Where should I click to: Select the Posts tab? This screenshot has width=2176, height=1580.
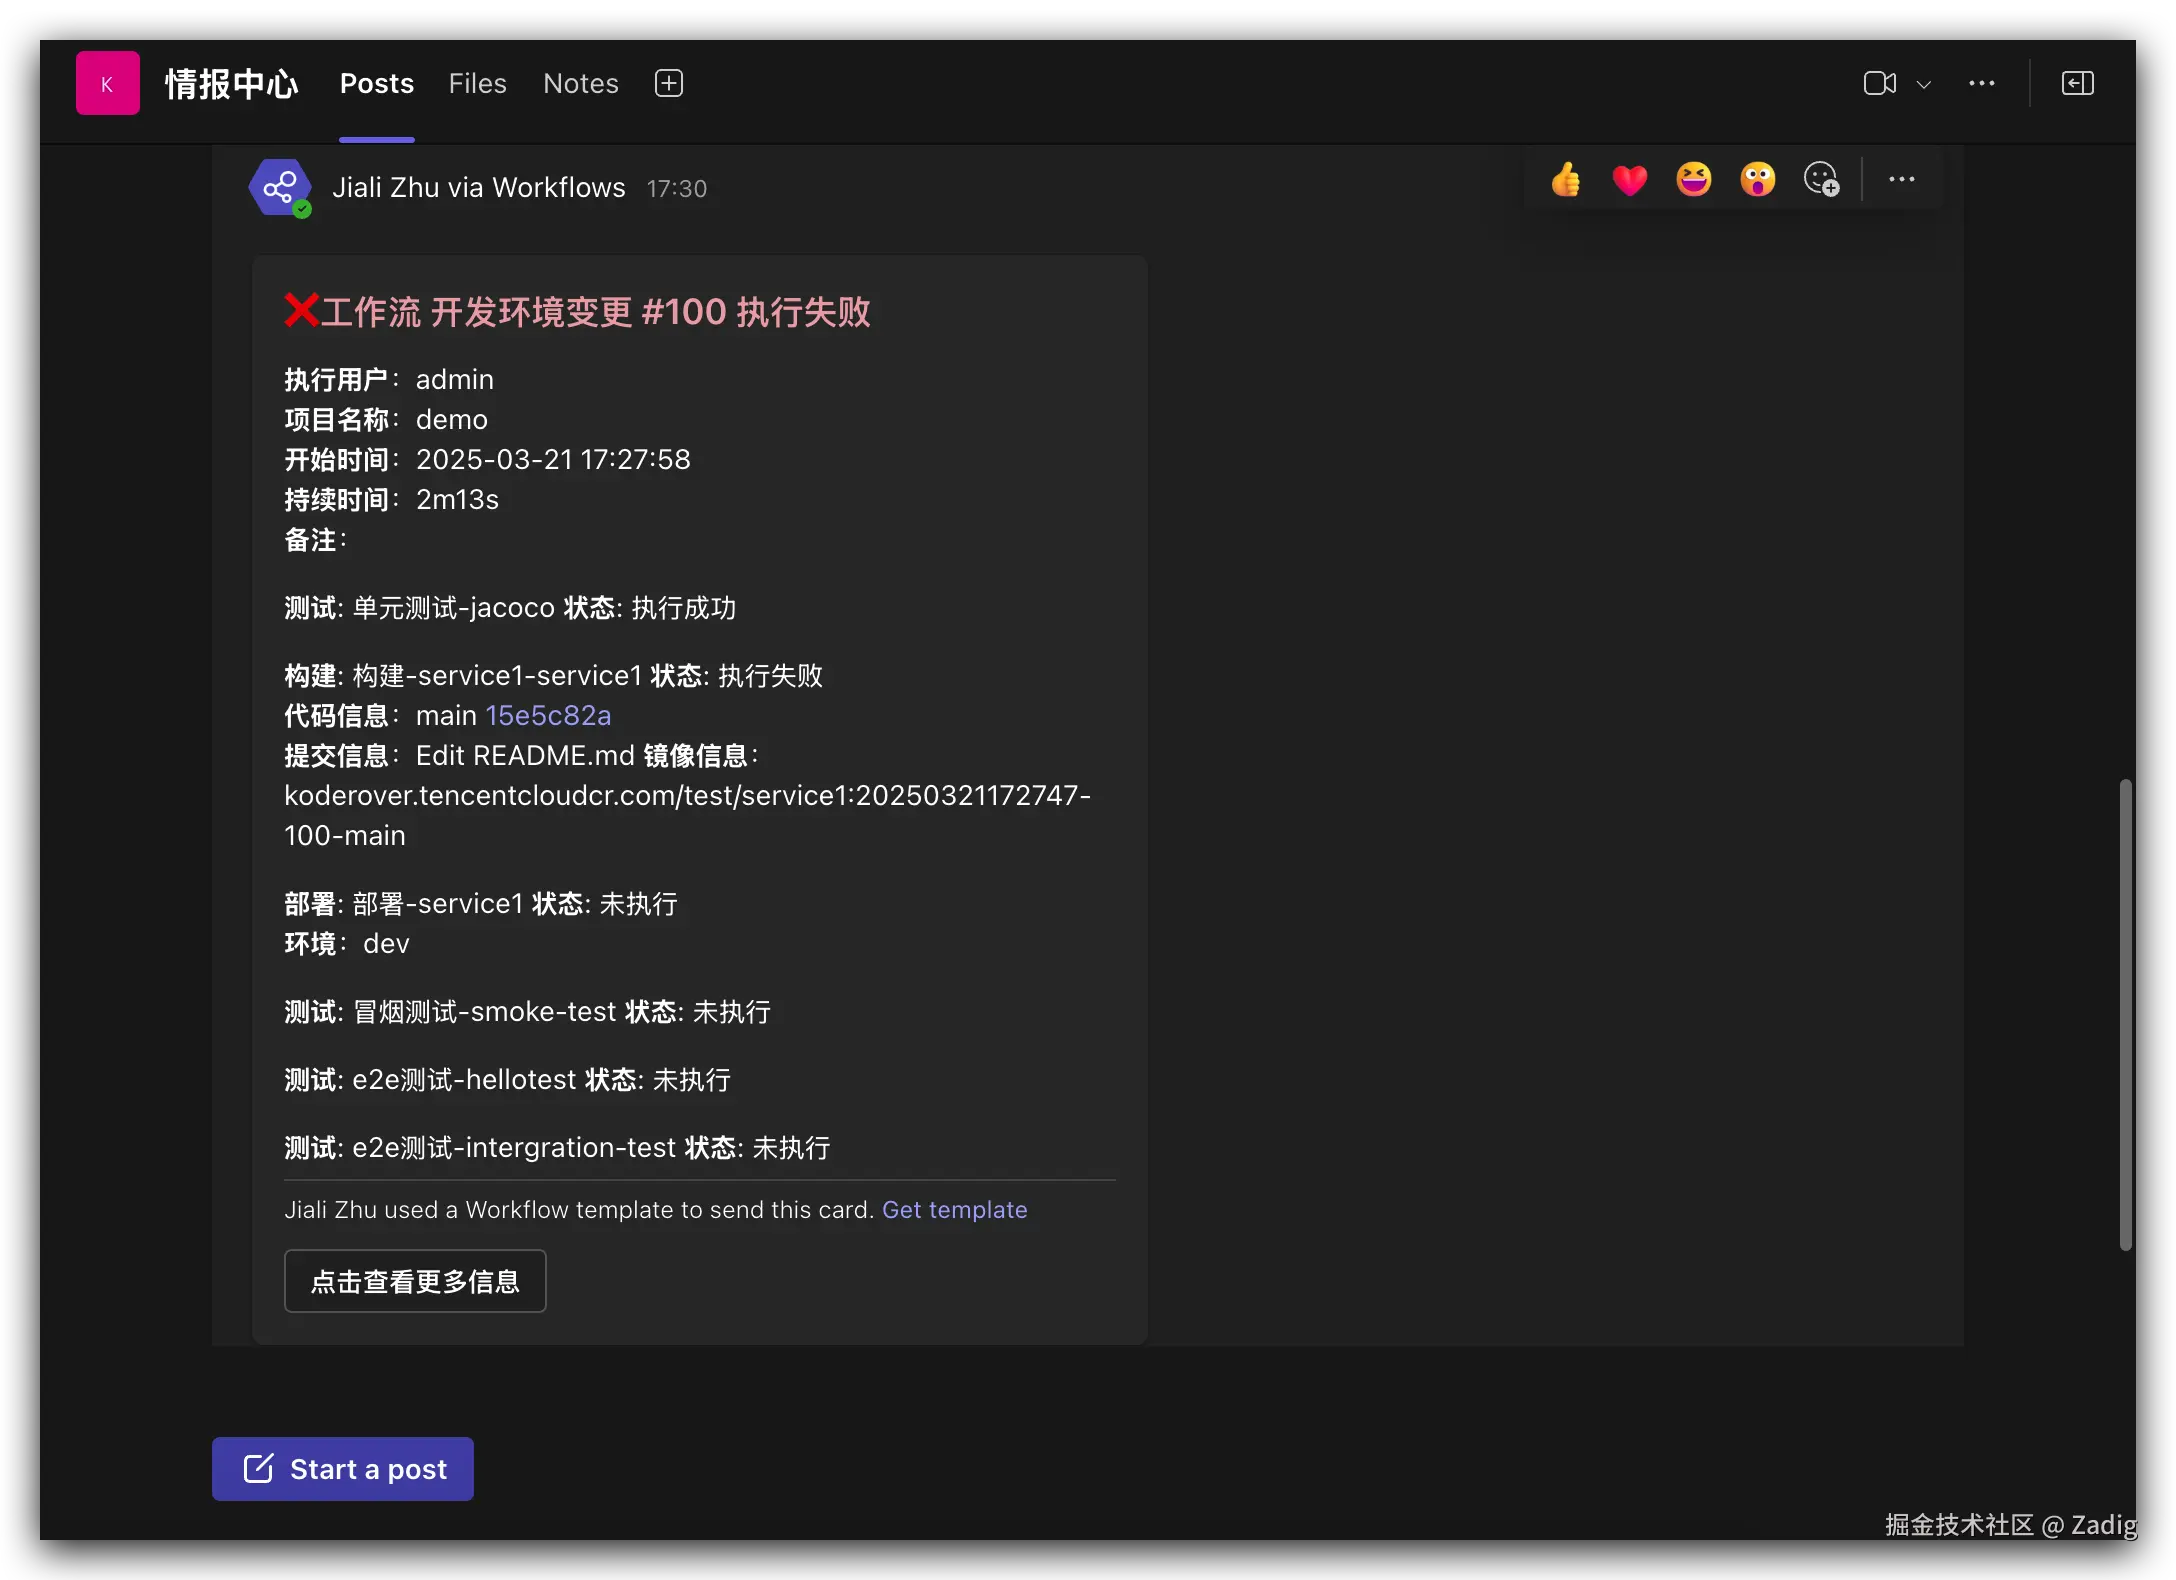tap(376, 83)
